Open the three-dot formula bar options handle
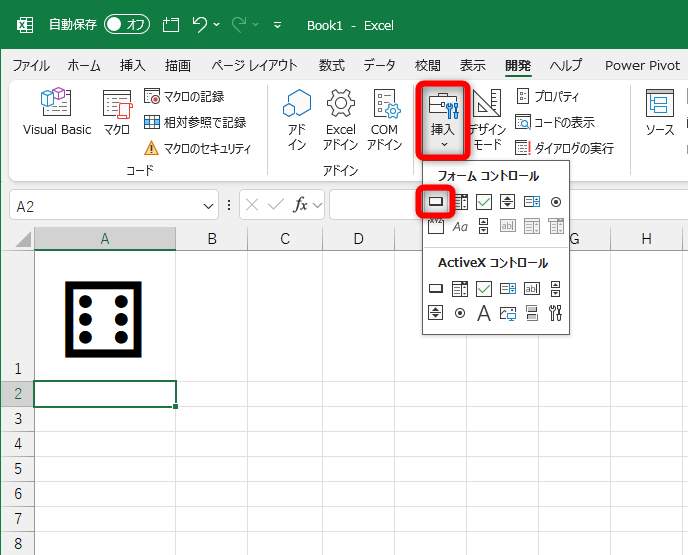Image resolution: width=688 pixels, height=555 pixels. click(x=229, y=205)
